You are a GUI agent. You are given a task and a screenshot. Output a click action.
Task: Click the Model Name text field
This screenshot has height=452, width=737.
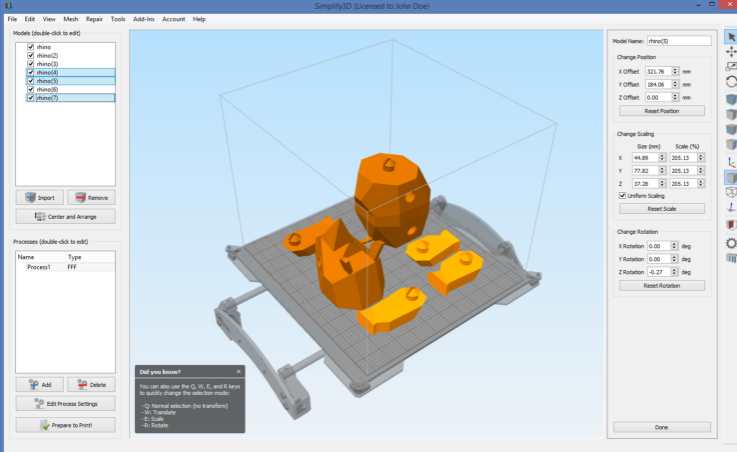pos(679,41)
